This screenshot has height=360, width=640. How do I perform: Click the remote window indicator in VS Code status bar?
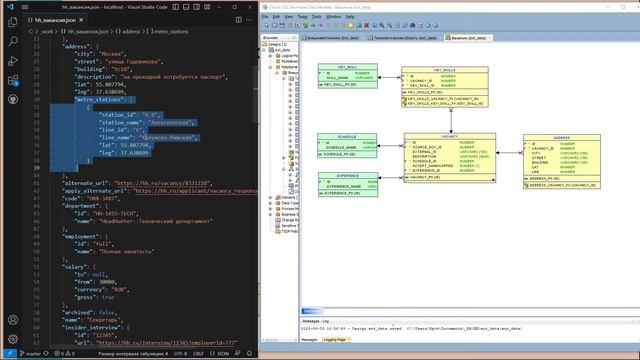pos(10,353)
